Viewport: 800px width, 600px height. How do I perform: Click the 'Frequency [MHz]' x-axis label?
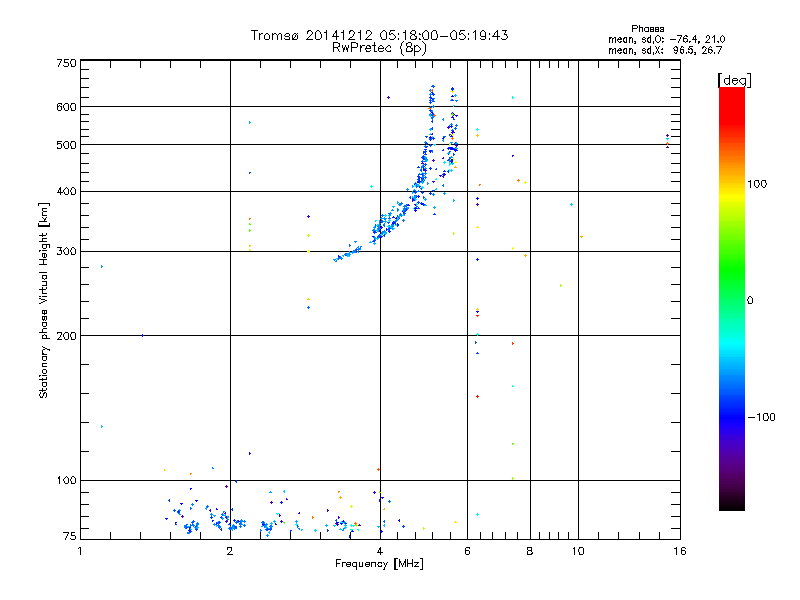379,564
